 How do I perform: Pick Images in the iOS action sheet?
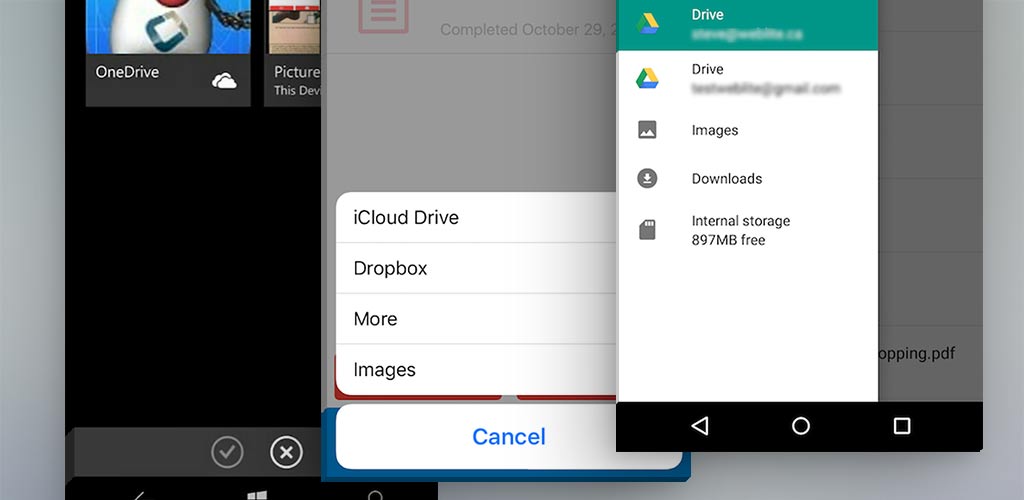coord(475,370)
